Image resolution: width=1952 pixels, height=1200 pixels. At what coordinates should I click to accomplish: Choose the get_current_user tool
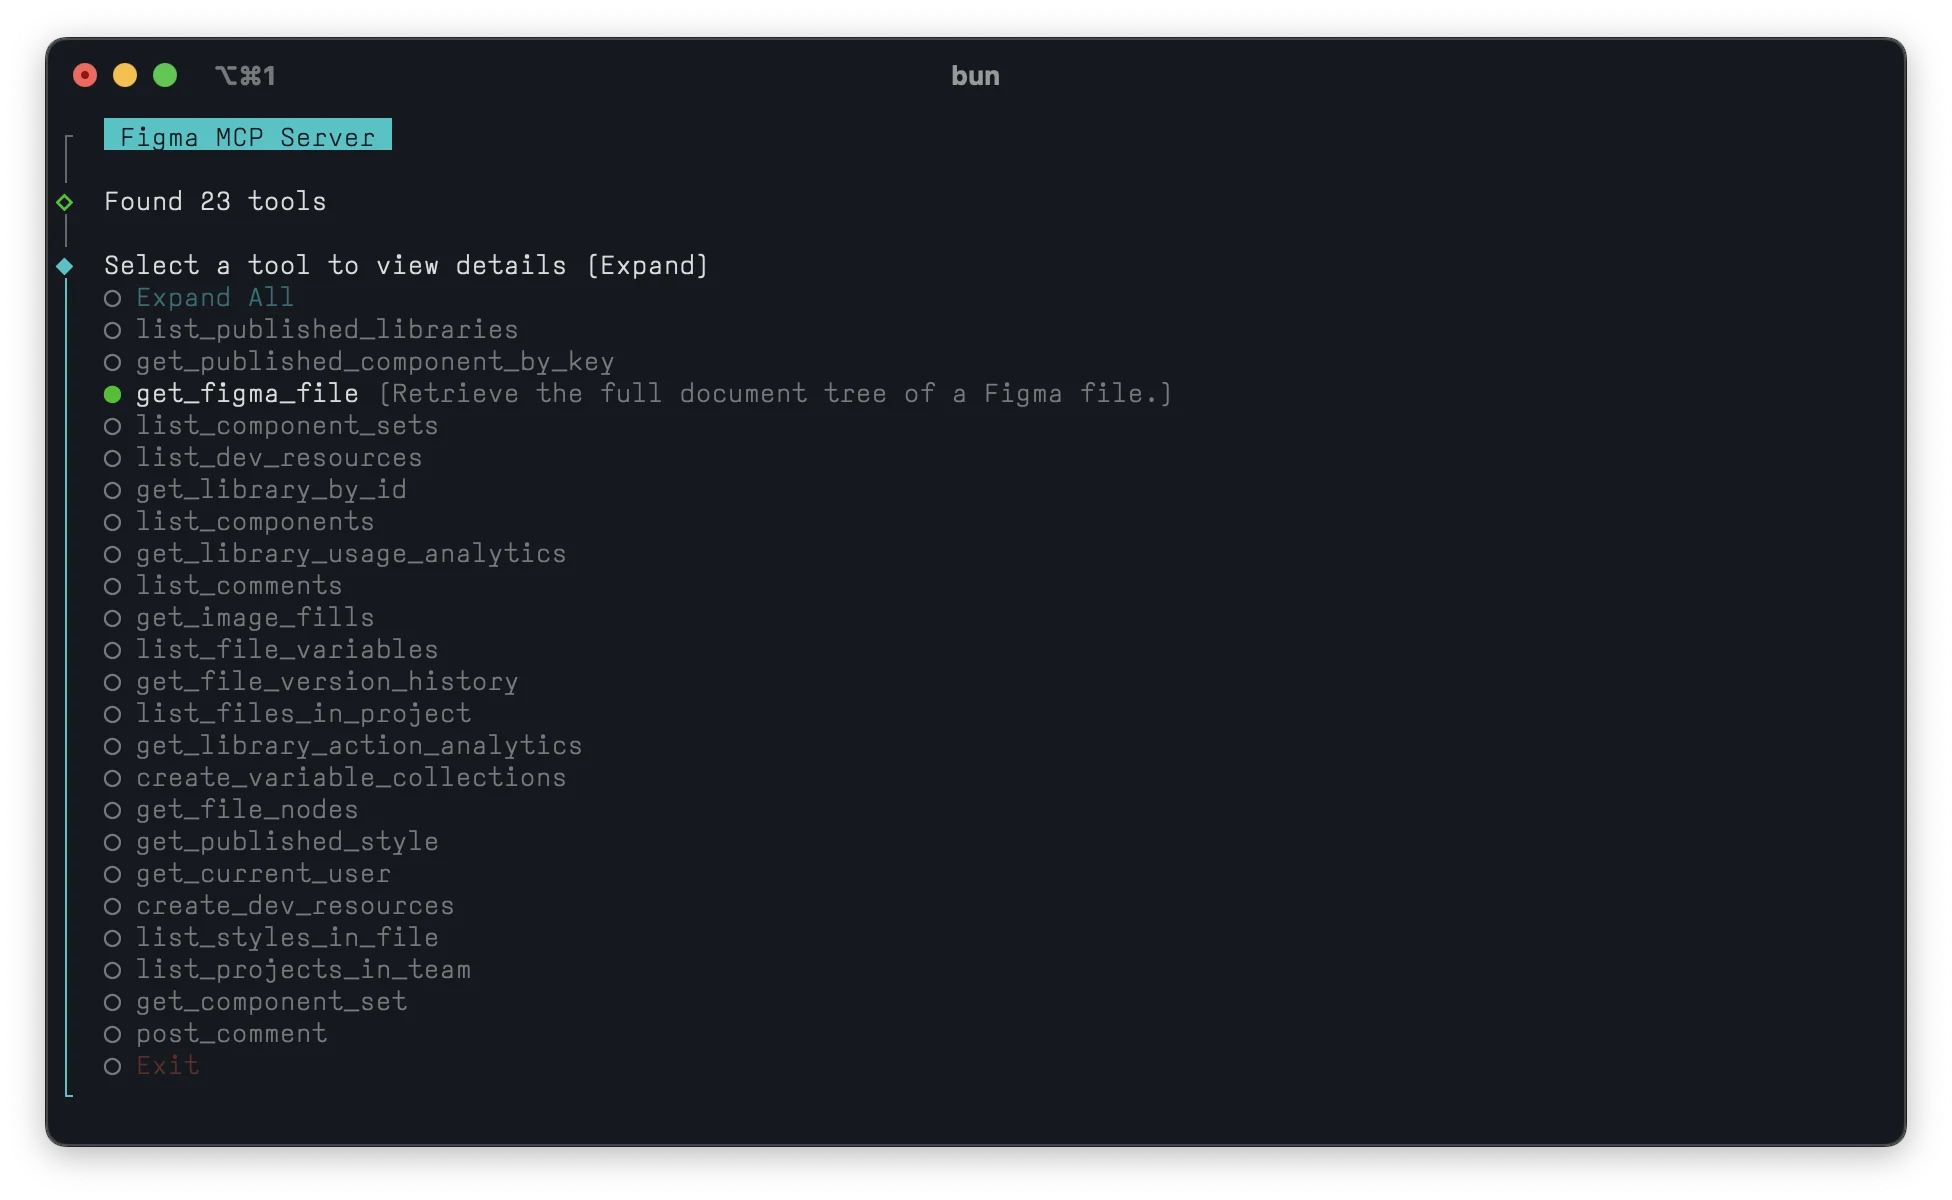[x=263, y=873]
